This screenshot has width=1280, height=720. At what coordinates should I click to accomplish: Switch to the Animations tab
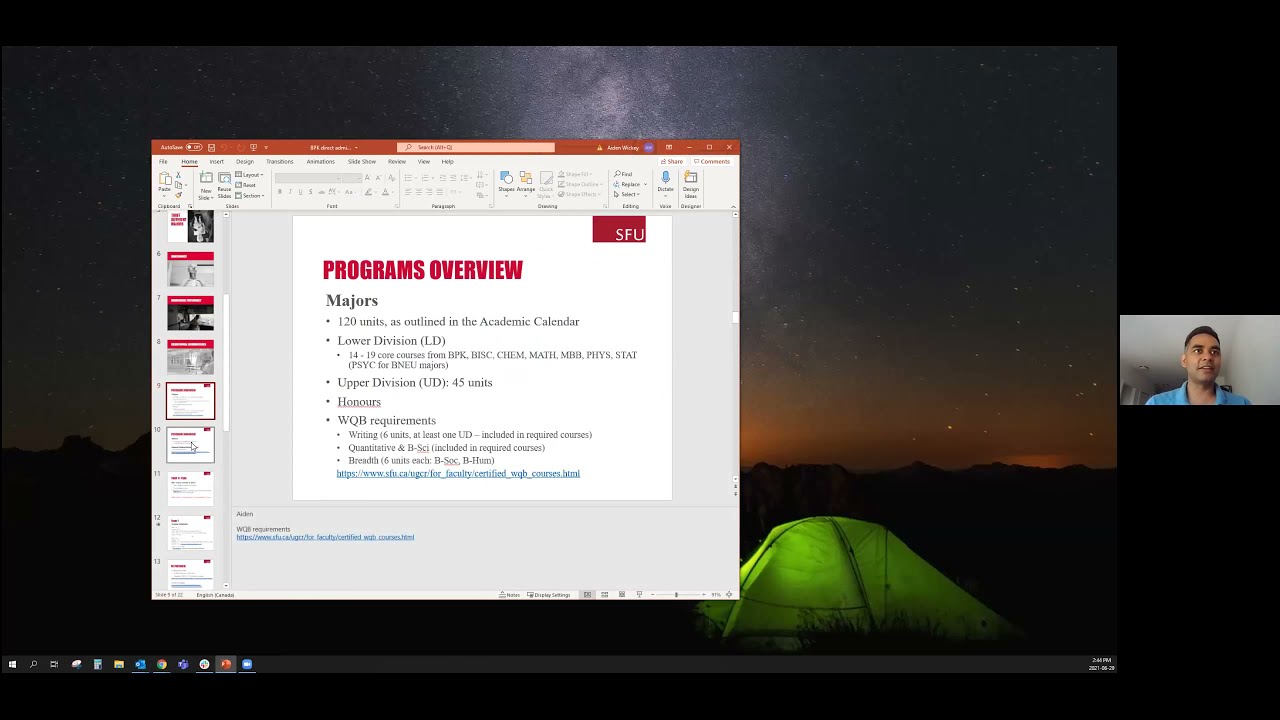[x=321, y=162]
